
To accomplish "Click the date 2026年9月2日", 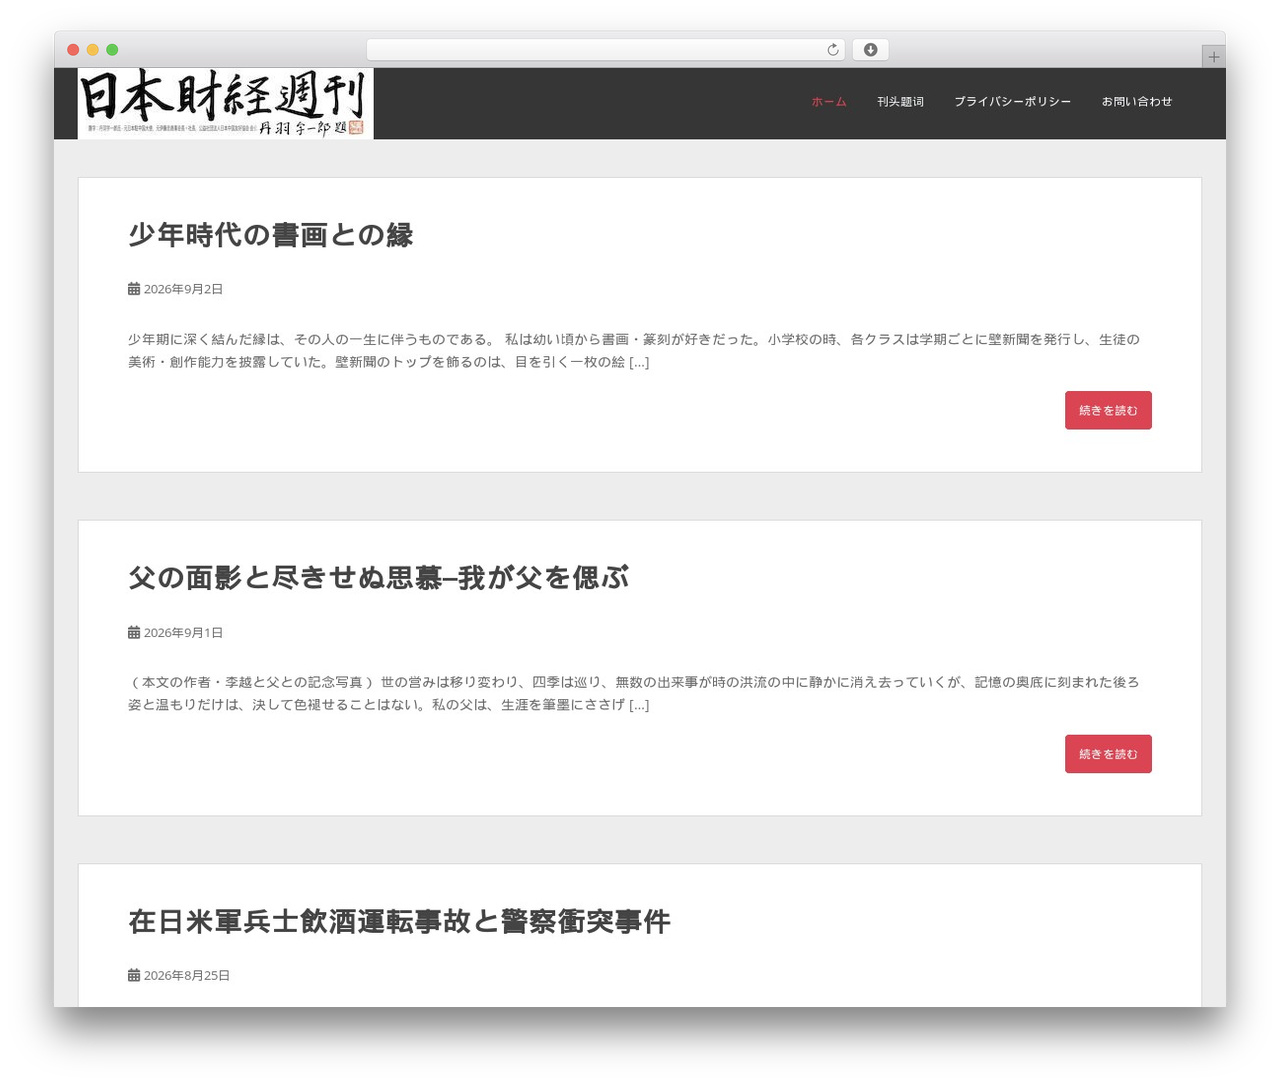I will [183, 289].
